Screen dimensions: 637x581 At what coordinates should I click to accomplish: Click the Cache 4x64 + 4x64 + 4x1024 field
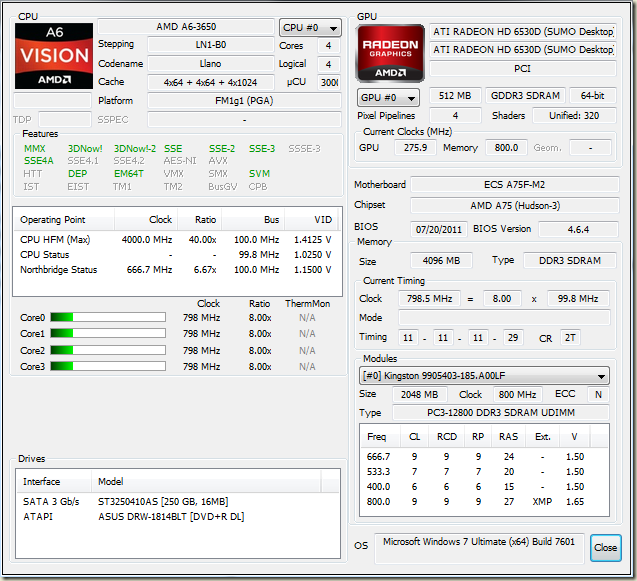tap(211, 82)
